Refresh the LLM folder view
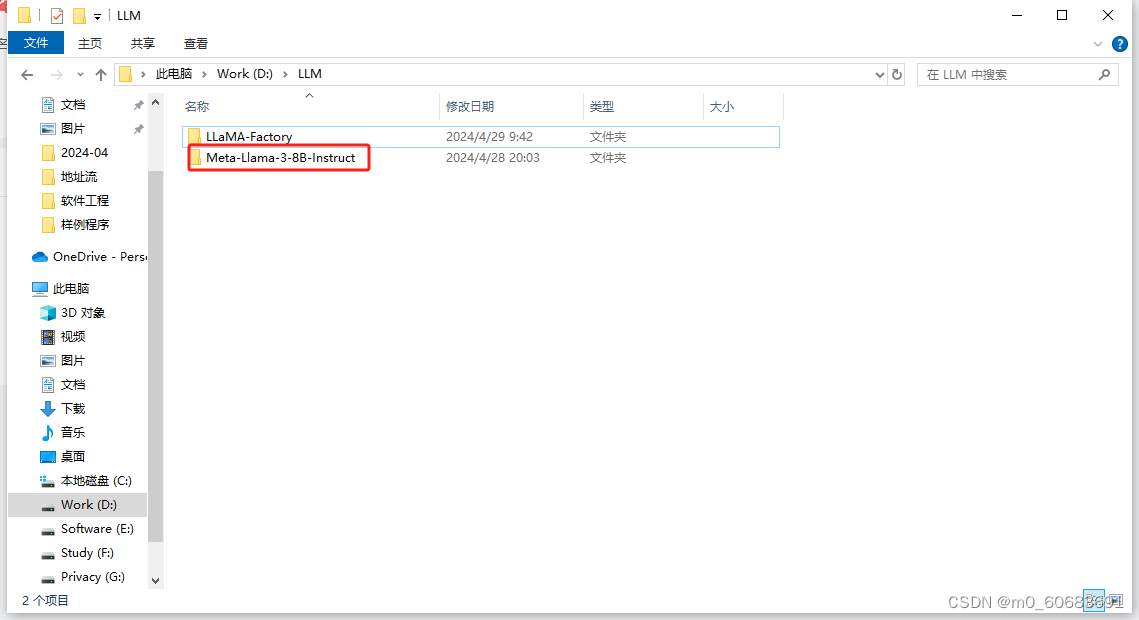This screenshot has height=620, width=1139. [897, 74]
